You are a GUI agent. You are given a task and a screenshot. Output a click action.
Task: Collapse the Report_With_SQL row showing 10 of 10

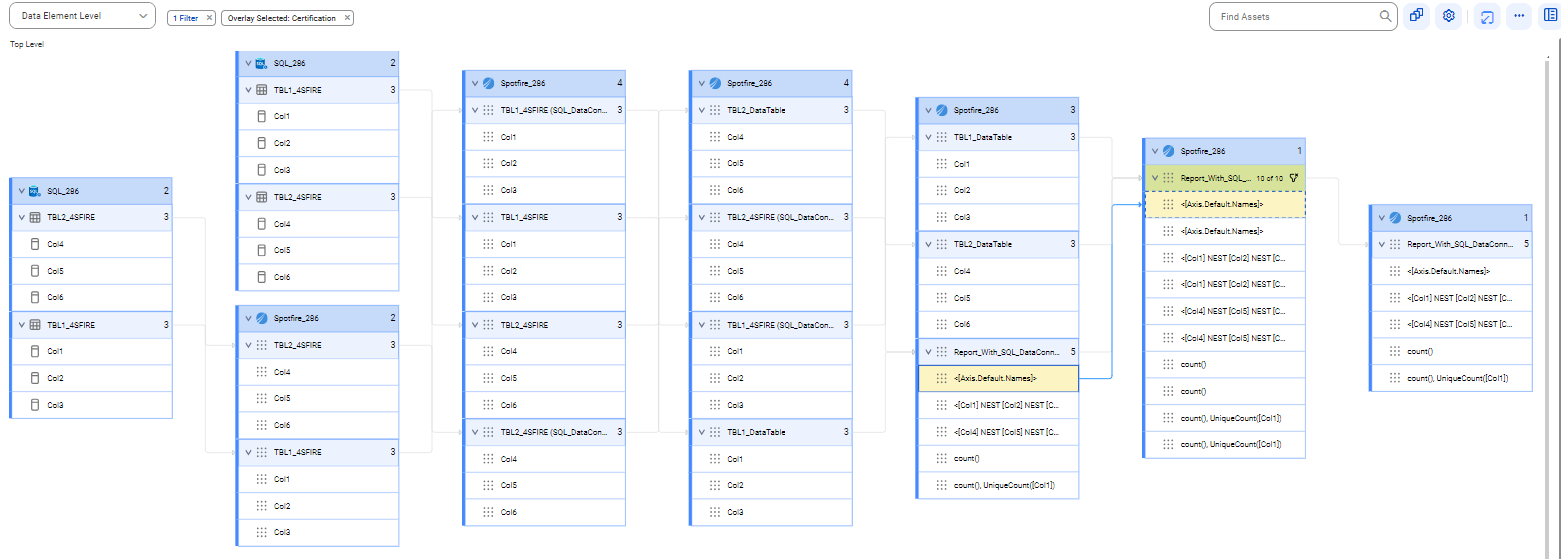click(x=1155, y=178)
